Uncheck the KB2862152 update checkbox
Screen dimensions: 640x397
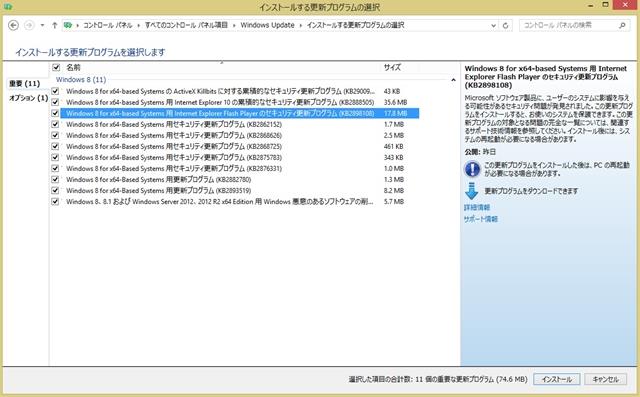(x=55, y=124)
